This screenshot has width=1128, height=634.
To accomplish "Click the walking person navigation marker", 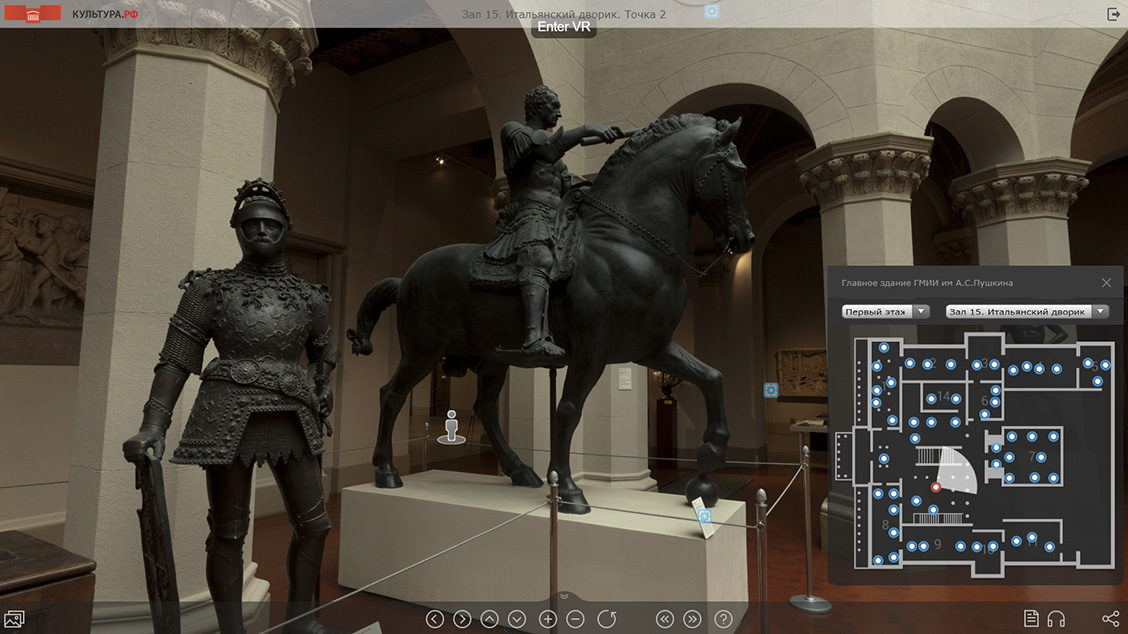I will (x=452, y=427).
